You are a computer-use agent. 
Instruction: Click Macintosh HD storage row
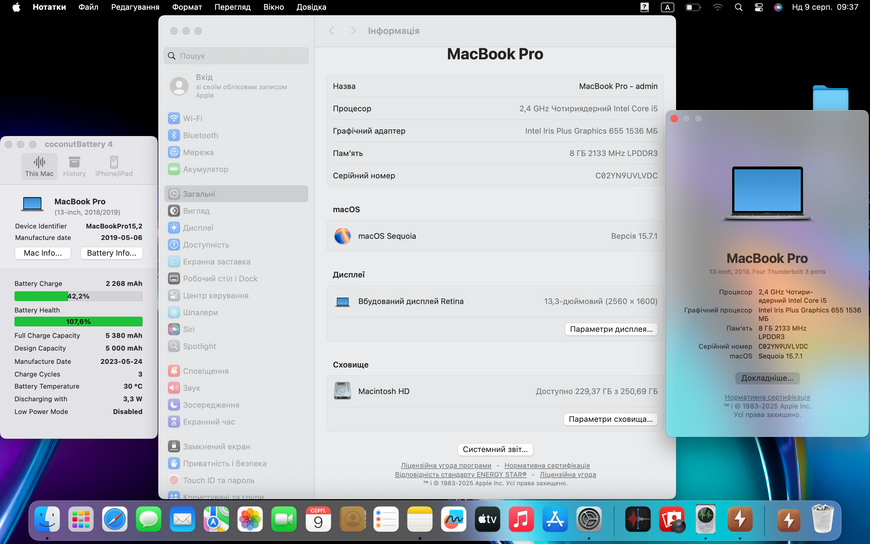[495, 391]
